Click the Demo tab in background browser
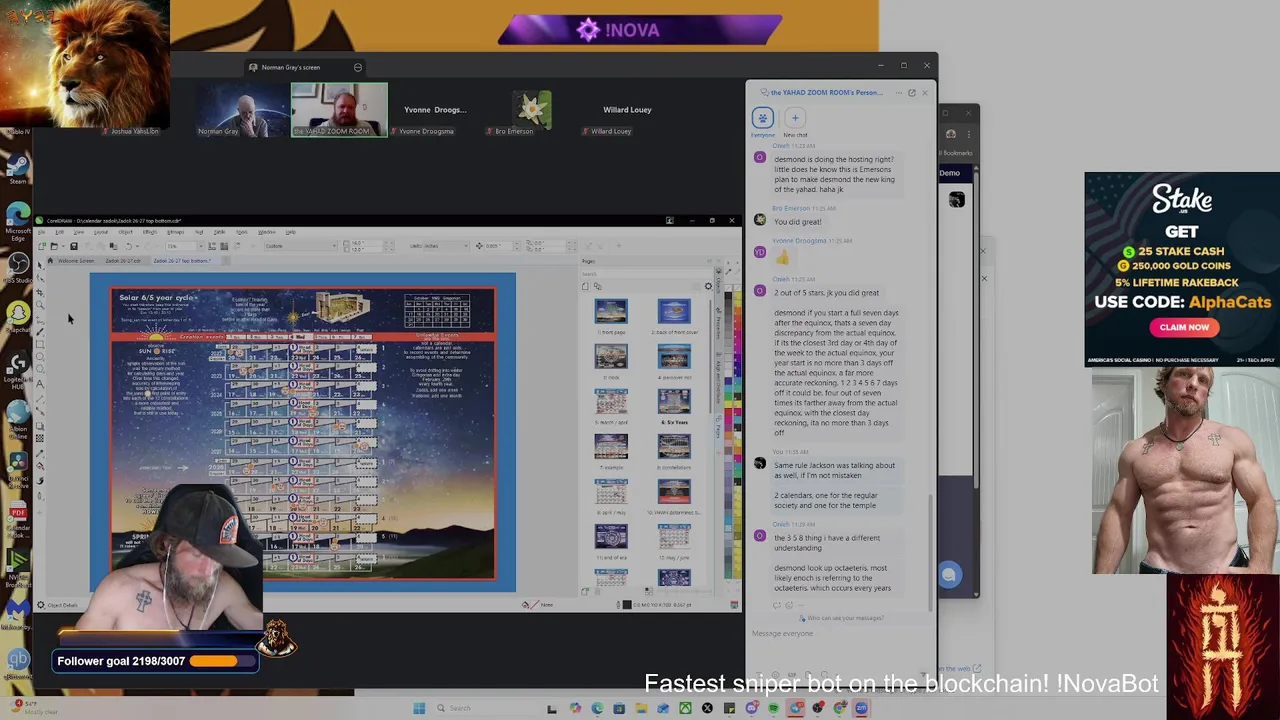 (x=949, y=173)
